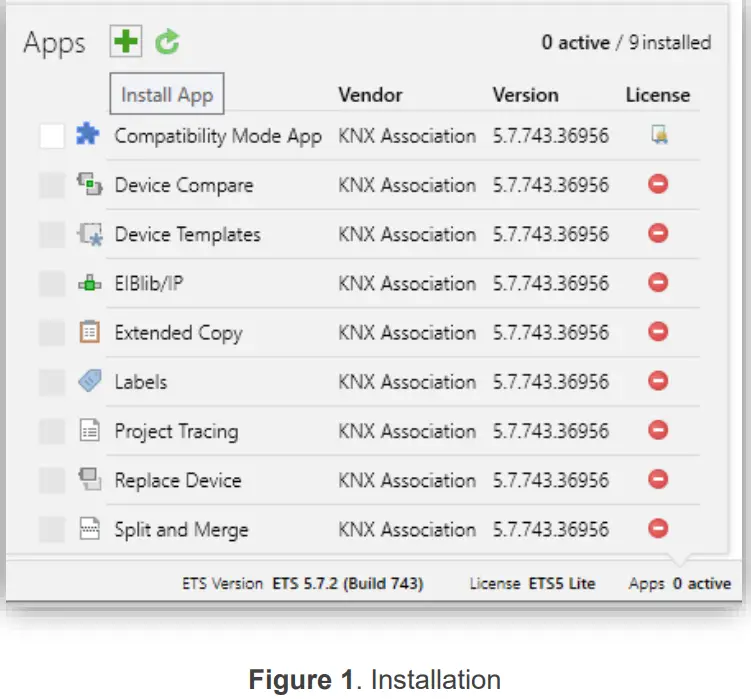This screenshot has height=699, width=751.
Task: Click the red license icon for Split and Merge
Action: (x=658, y=528)
